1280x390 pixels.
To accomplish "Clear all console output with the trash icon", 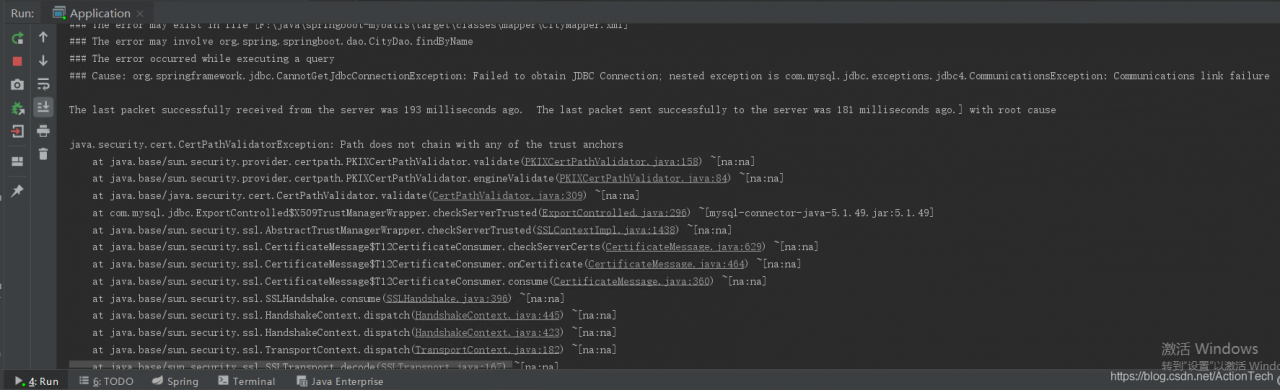I will point(43,154).
